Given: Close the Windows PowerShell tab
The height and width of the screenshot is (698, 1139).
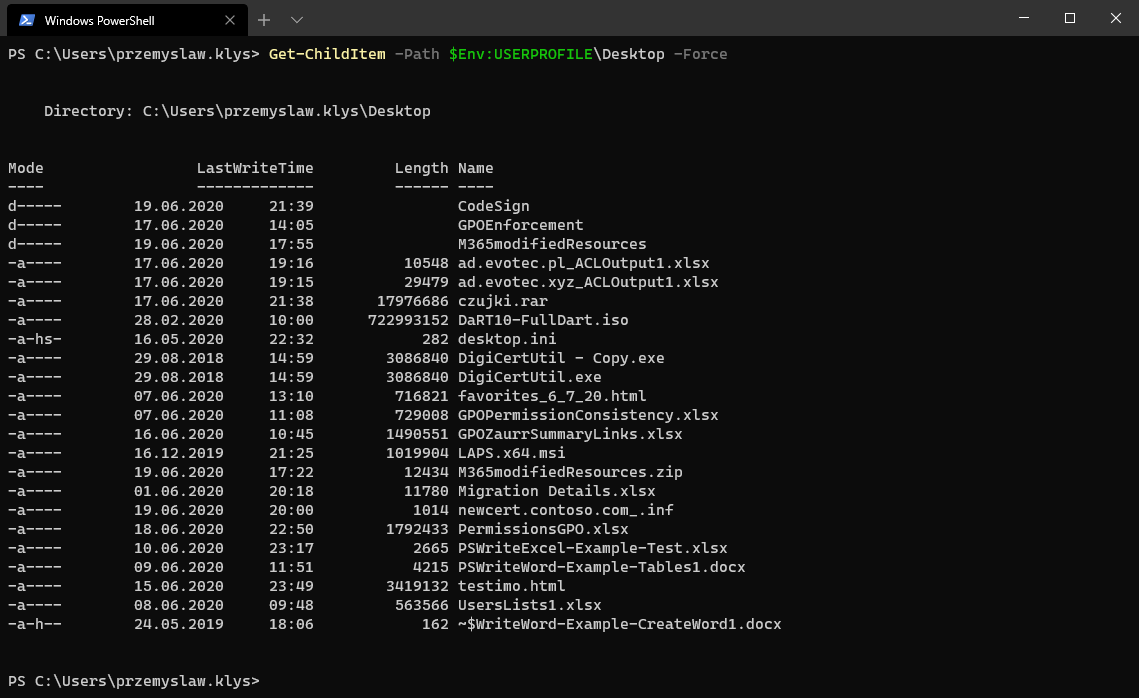Looking at the screenshot, I should tap(229, 19).
